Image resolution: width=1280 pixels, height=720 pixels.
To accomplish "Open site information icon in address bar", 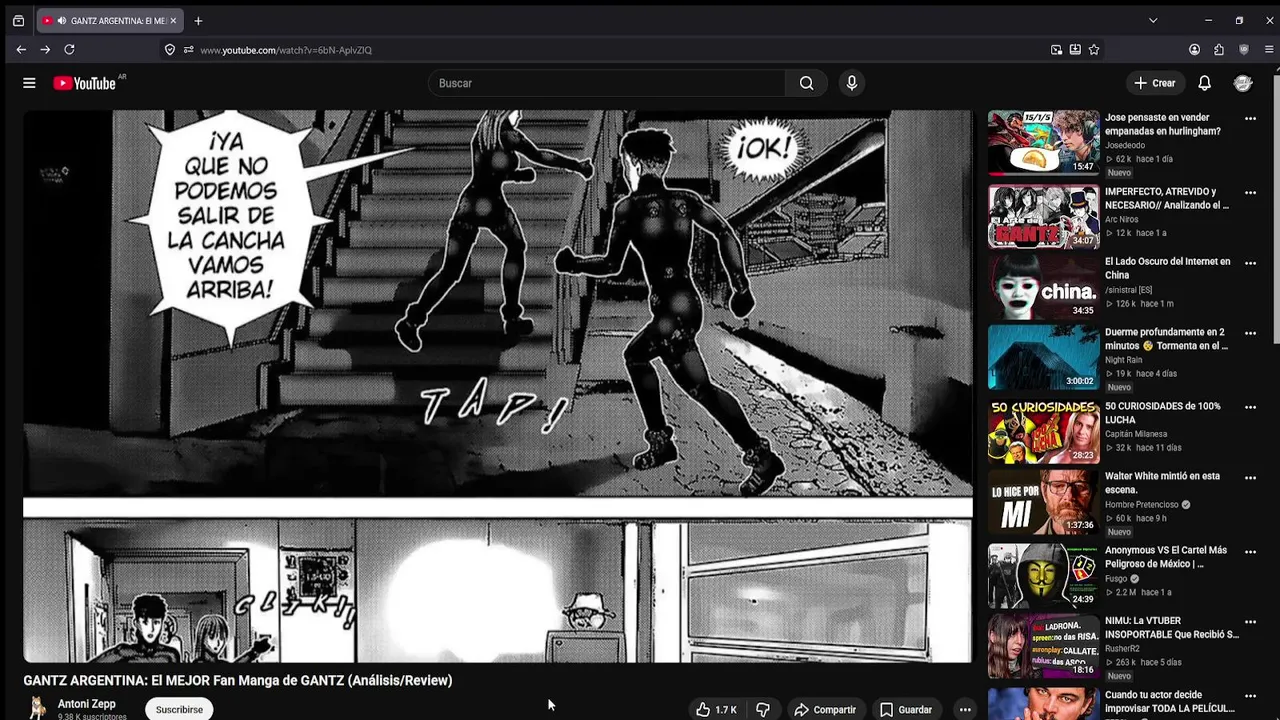I will point(188,50).
